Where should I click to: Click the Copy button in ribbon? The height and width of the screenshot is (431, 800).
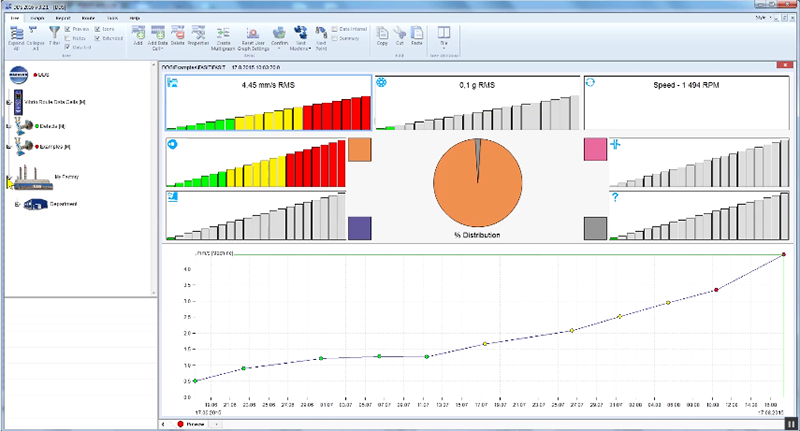382,38
